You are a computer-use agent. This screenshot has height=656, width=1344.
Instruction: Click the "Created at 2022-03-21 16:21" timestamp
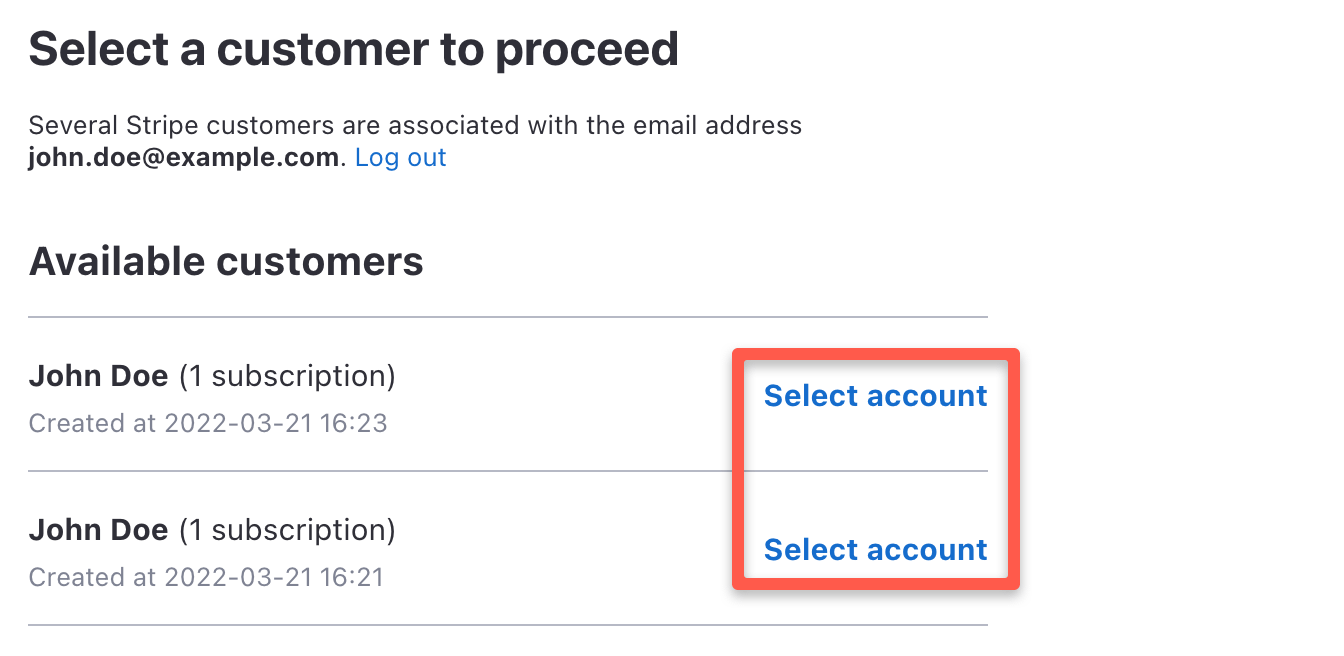(x=206, y=577)
